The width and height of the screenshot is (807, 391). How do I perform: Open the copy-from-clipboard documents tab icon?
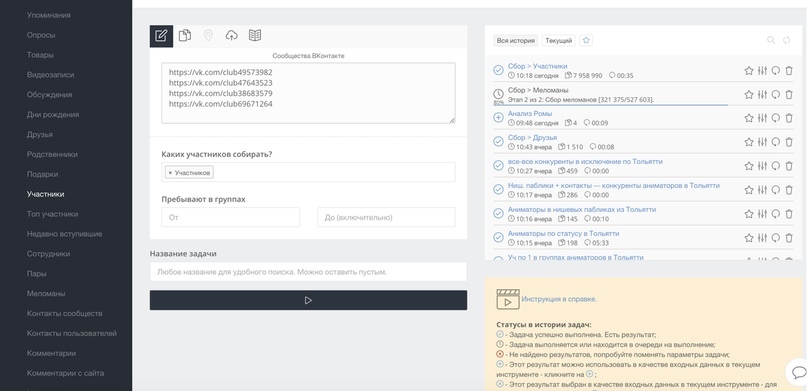(185, 35)
